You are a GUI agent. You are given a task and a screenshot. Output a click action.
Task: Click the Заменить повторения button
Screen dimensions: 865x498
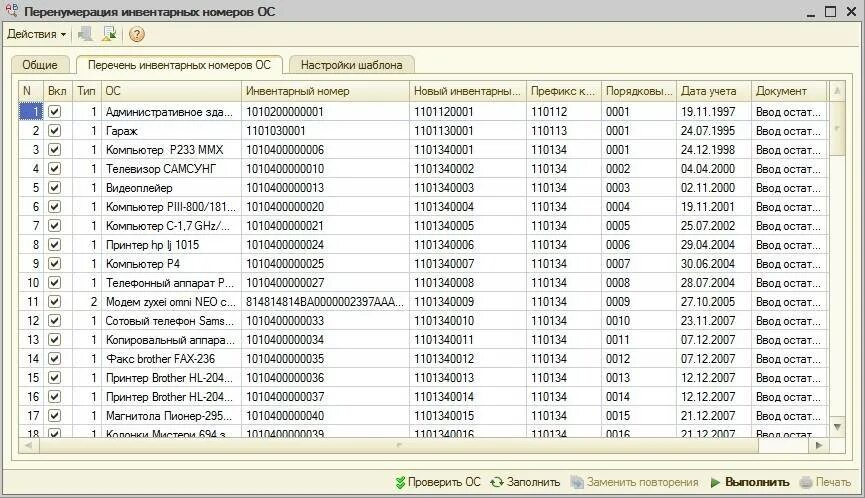coord(634,482)
